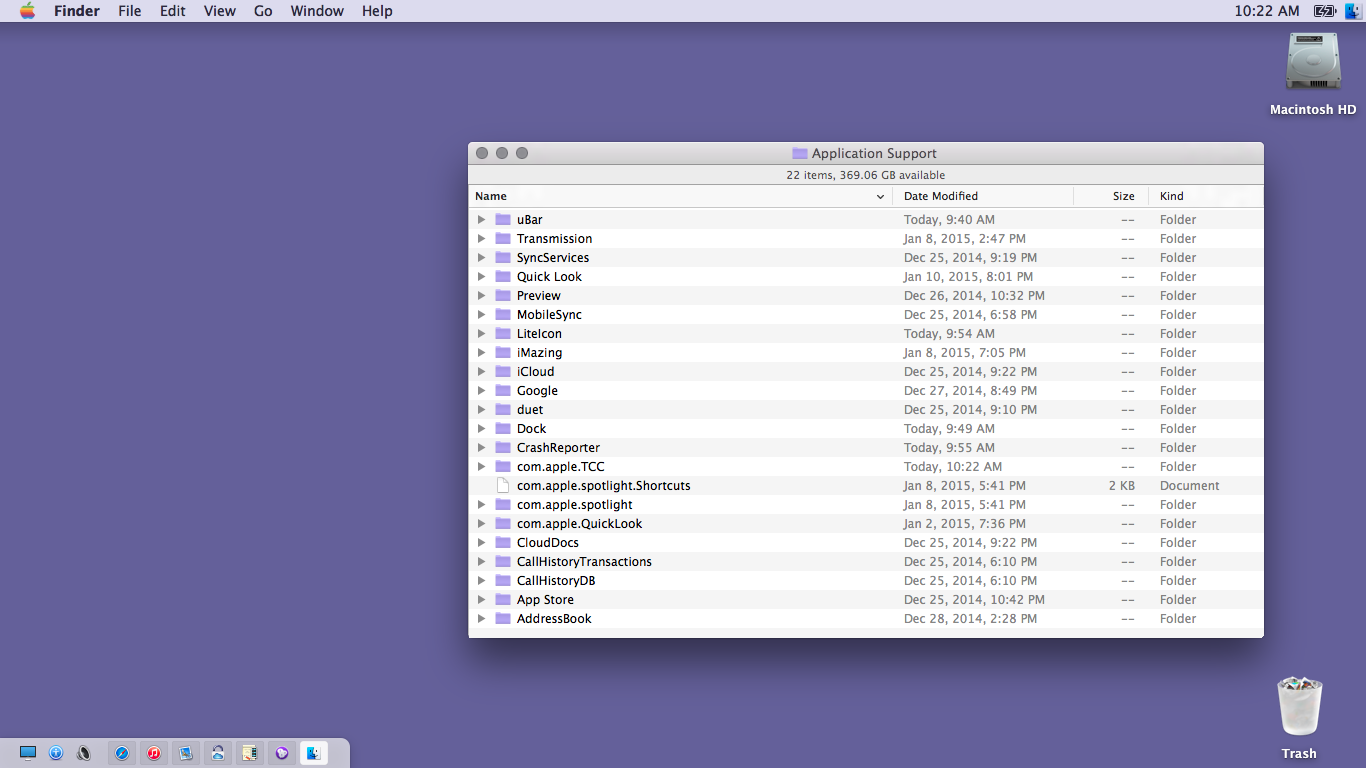Screen dimensions: 1366x768
Task: Click the purple round dock icon
Action: pos(282,753)
